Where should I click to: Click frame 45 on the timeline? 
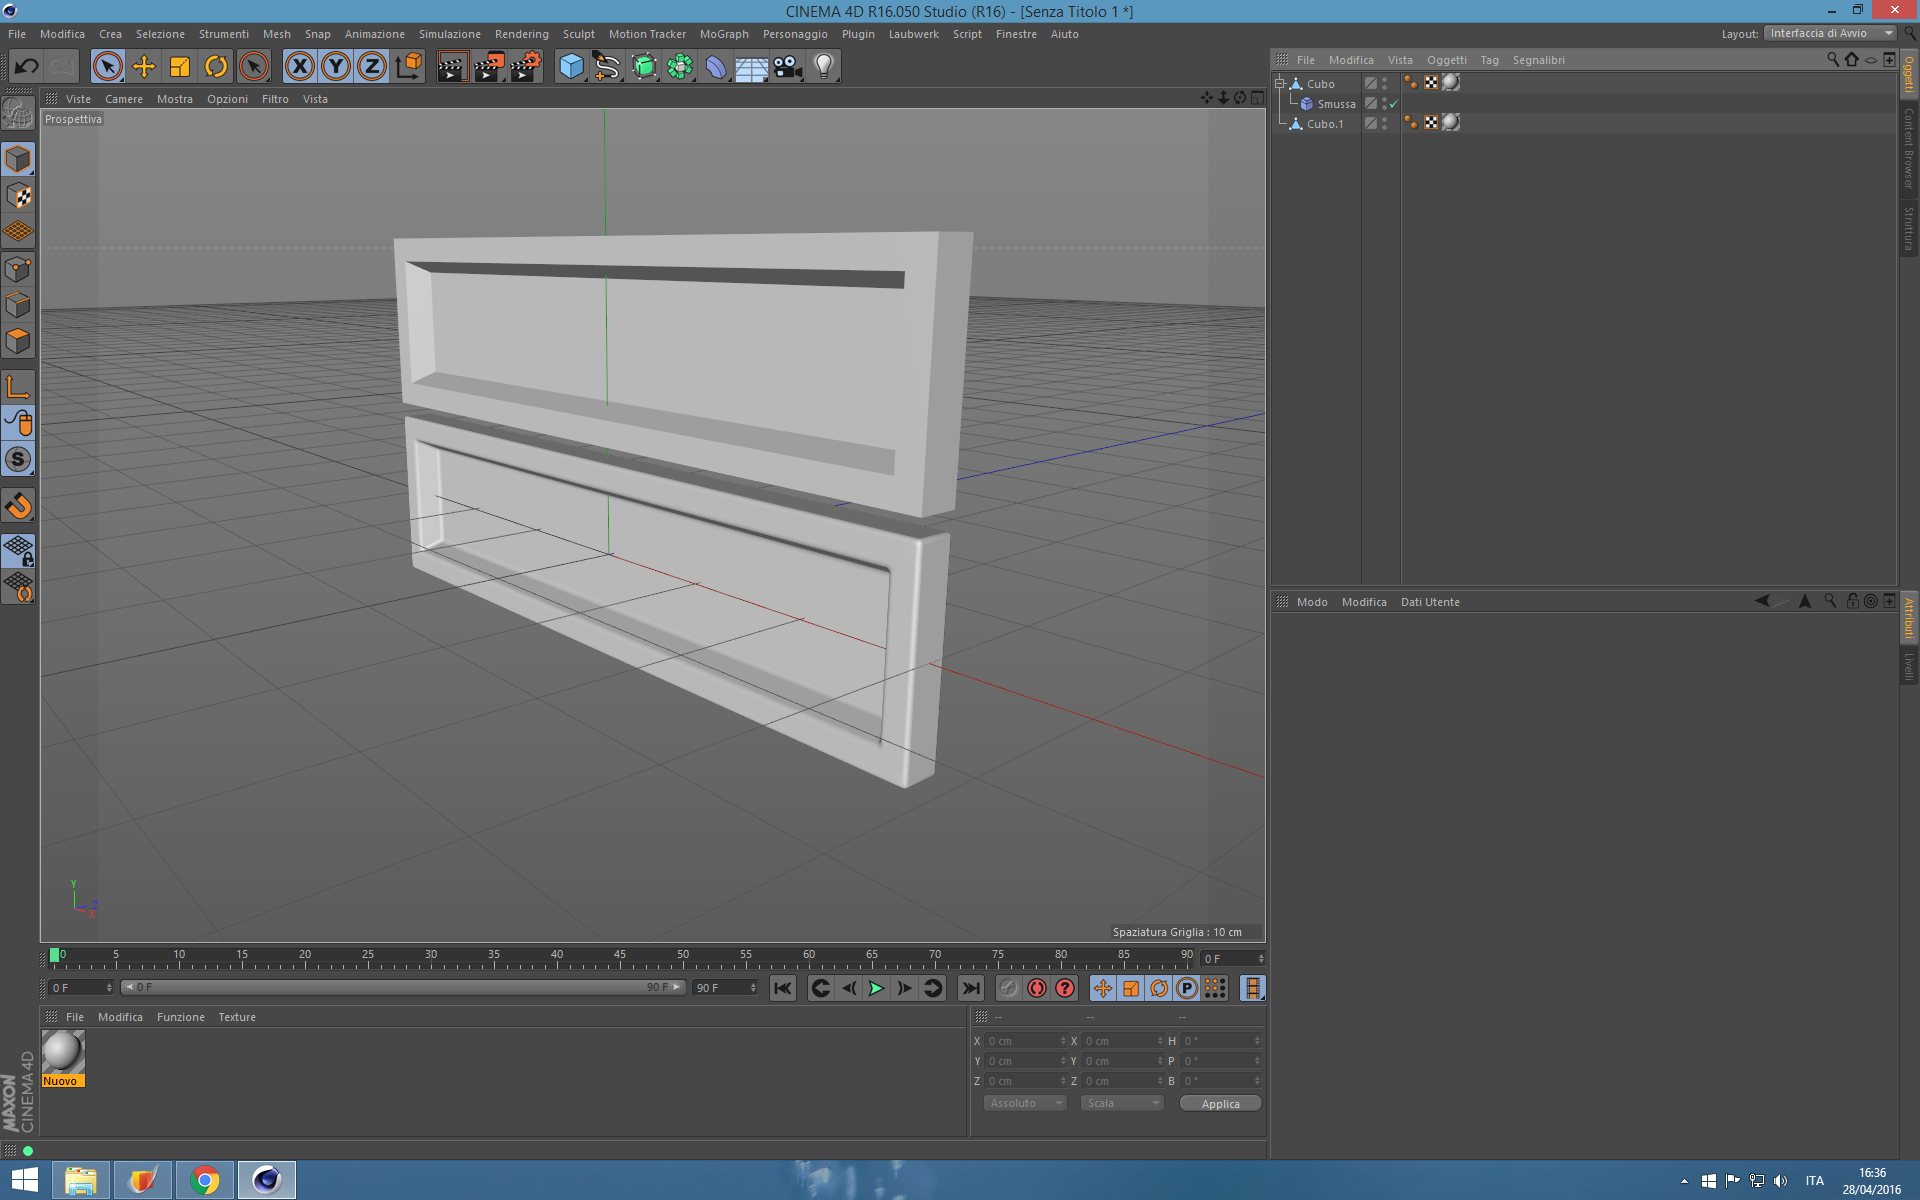coord(620,962)
